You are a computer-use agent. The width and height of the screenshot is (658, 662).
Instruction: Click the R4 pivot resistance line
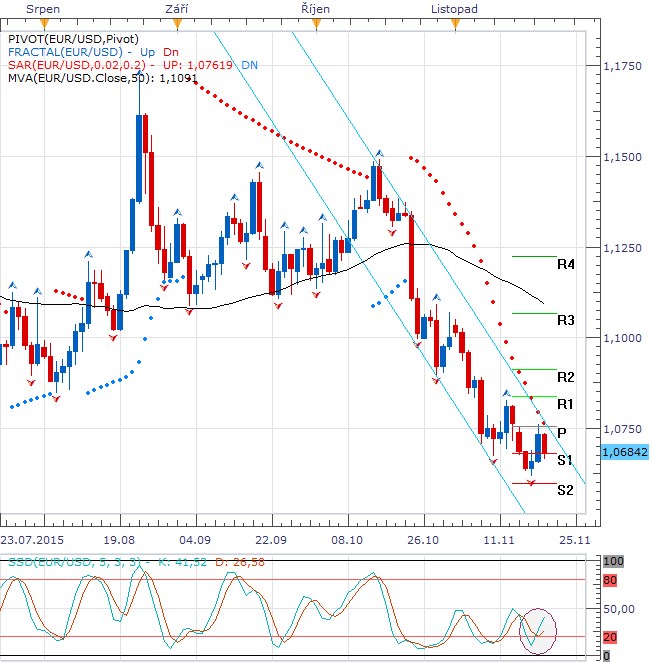pos(532,256)
